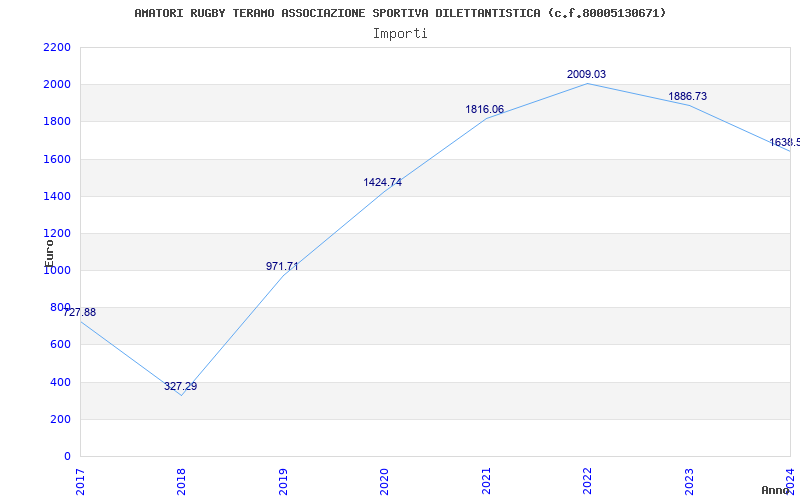Click the y-axis value 0
The height and width of the screenshot is (500, 800).
point(68,457)
